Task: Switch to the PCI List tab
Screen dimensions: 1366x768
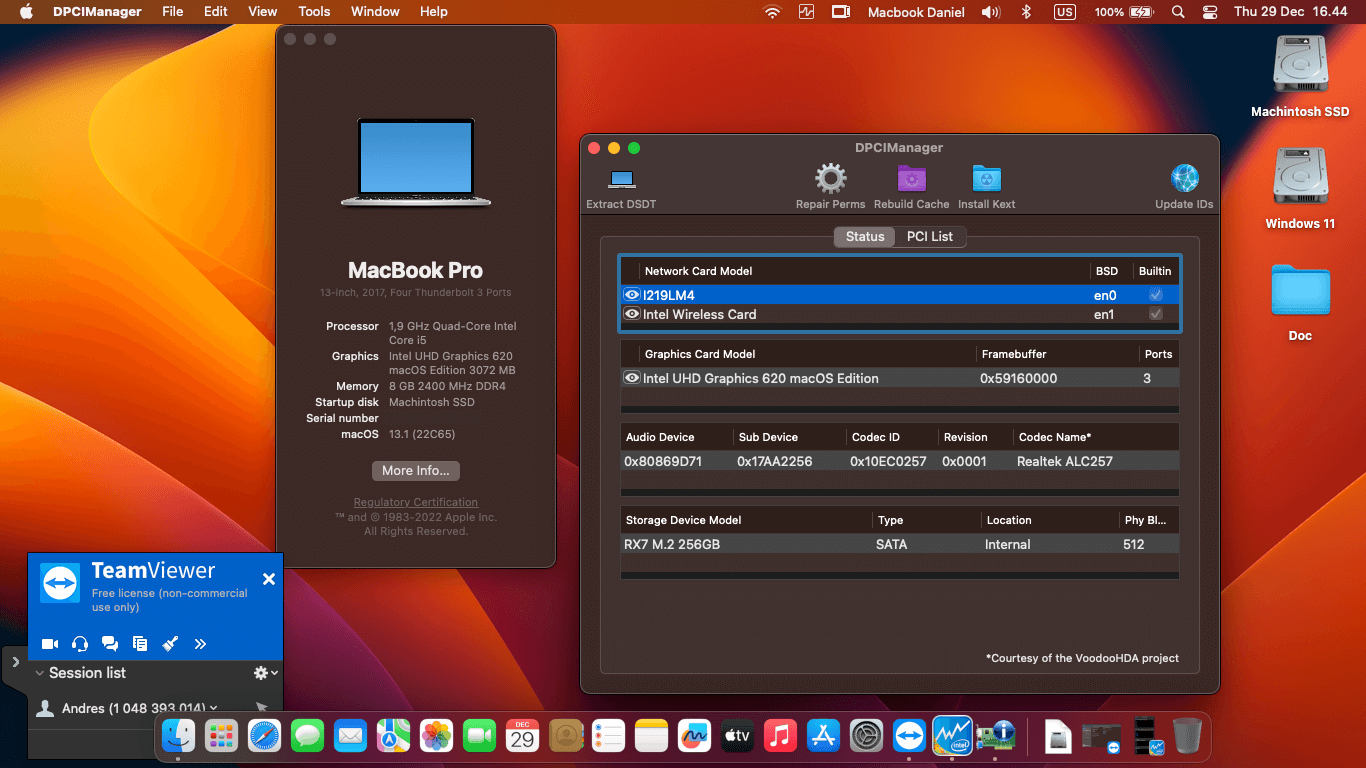Action: pyautogui.click(x=930, y=237)
